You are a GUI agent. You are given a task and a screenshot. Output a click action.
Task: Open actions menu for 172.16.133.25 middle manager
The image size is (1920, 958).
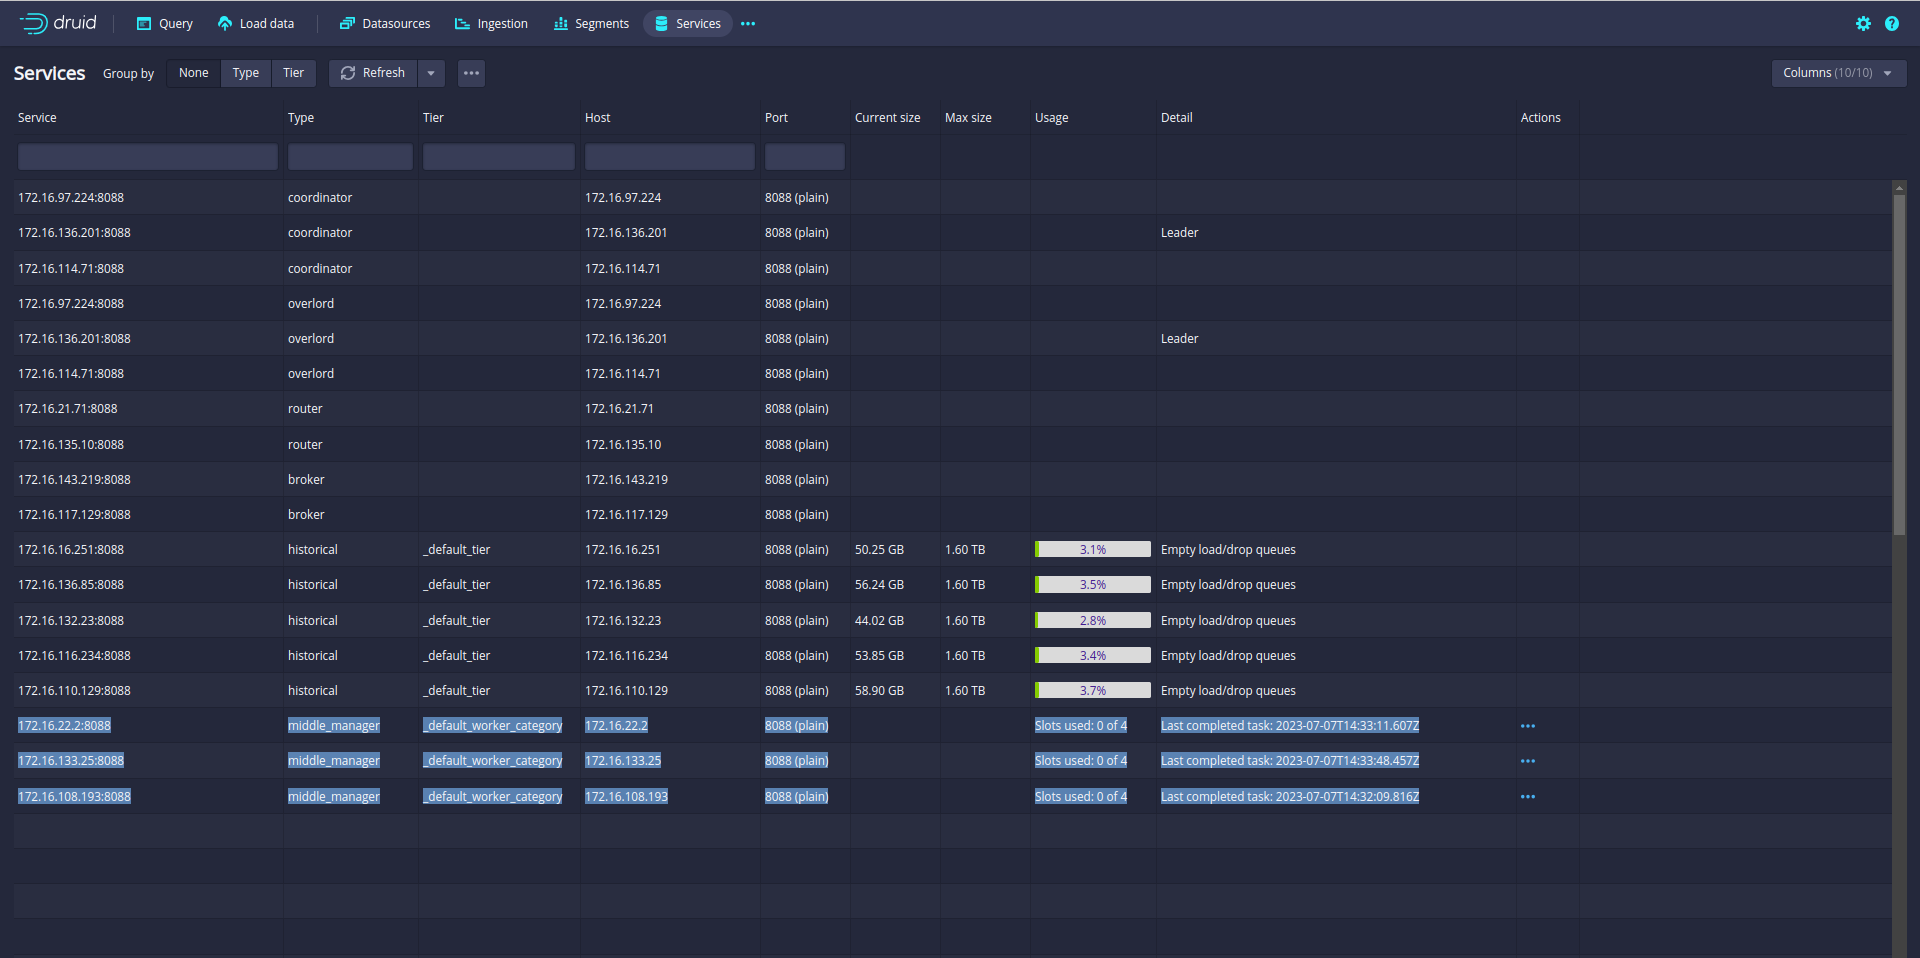(1527, 761)
